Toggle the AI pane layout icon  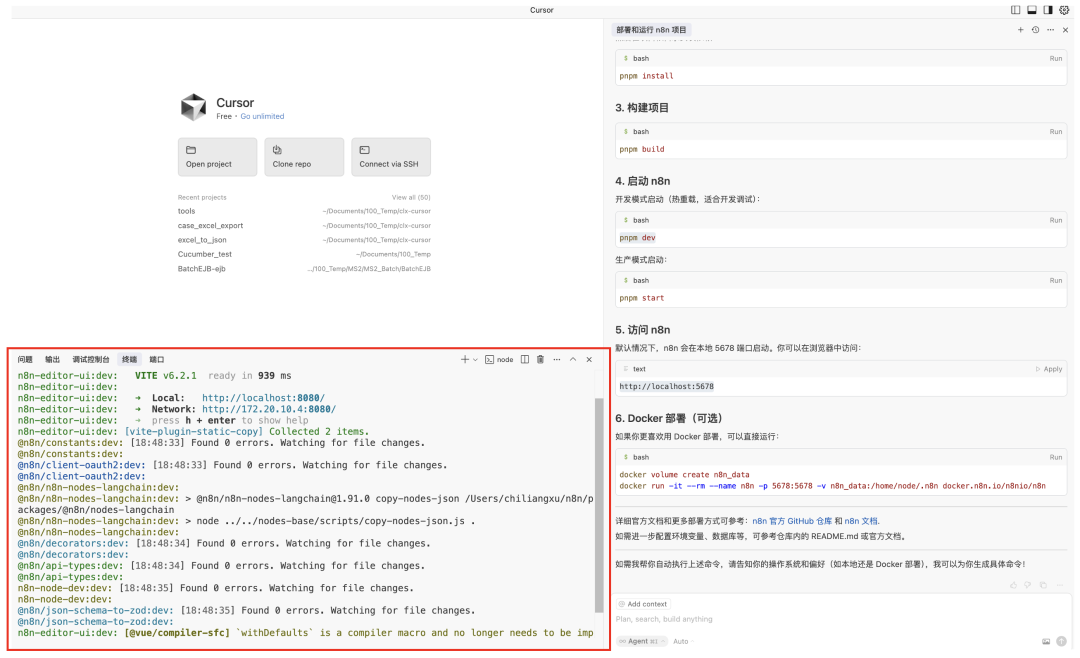[1048, 10]
